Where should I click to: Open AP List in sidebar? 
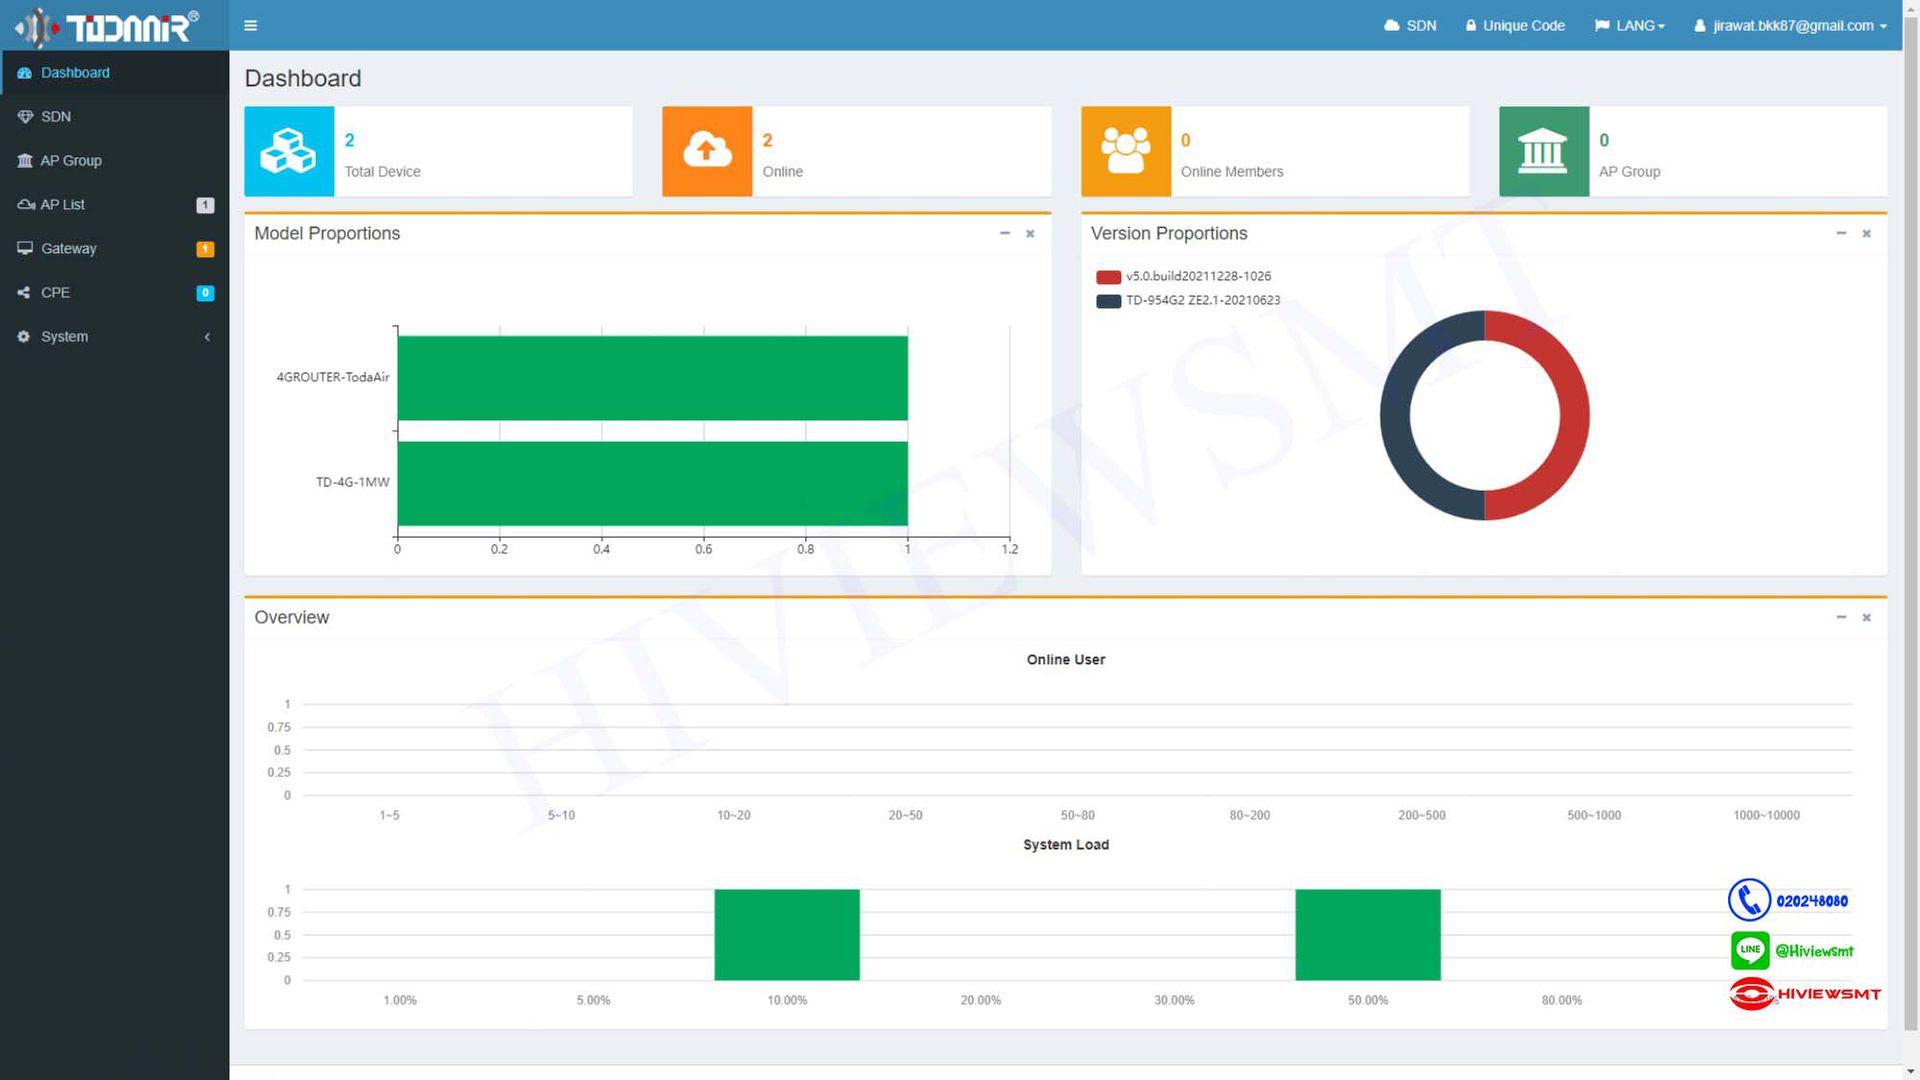tap(62, 204)
